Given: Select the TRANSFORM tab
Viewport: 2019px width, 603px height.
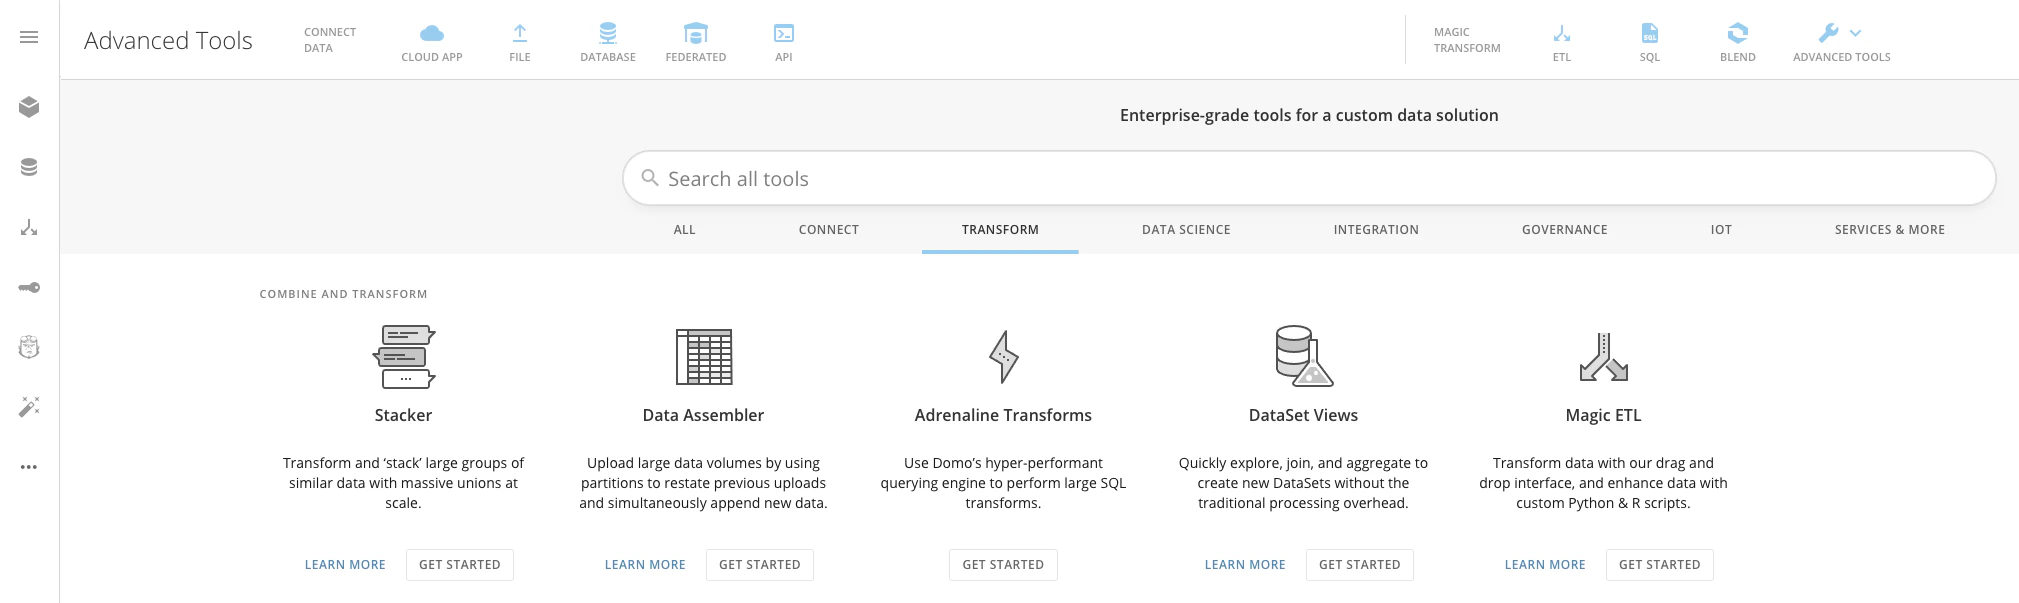Looking at the screenshot, I should pos(1000,229).
